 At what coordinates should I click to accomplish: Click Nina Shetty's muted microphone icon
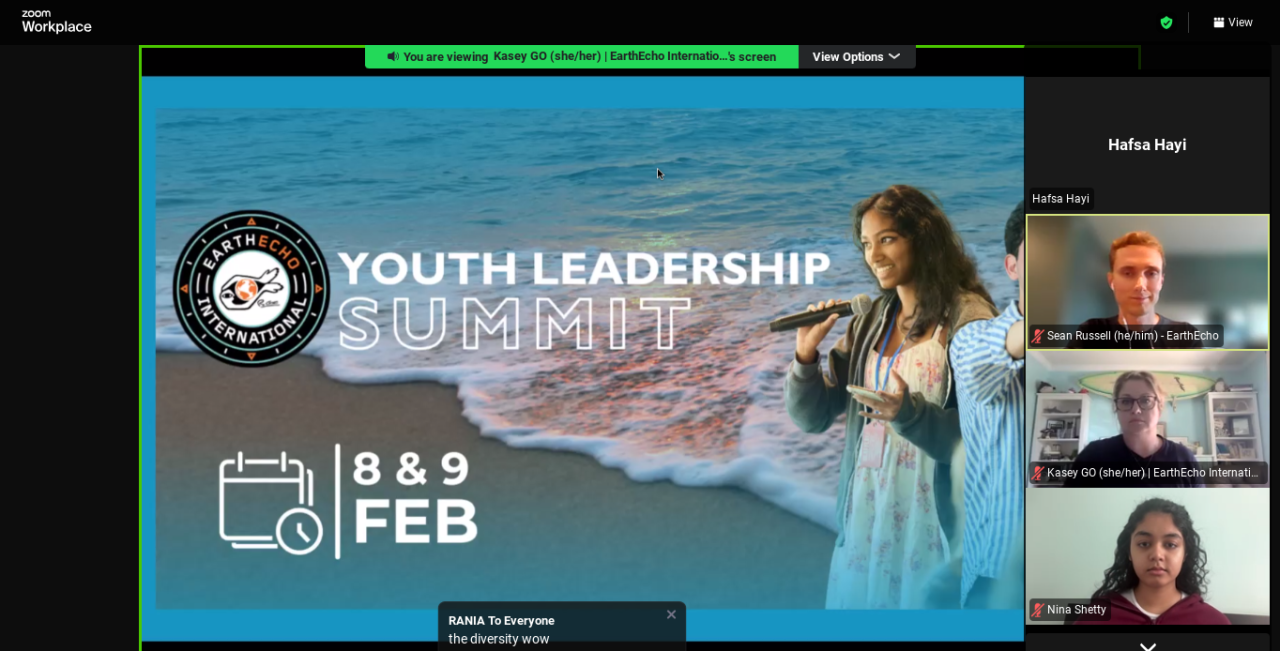pos(1038,610)
